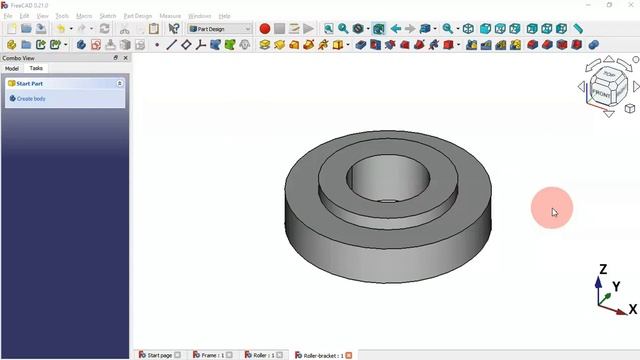Refresh and recompute the document

click(104, 29)
